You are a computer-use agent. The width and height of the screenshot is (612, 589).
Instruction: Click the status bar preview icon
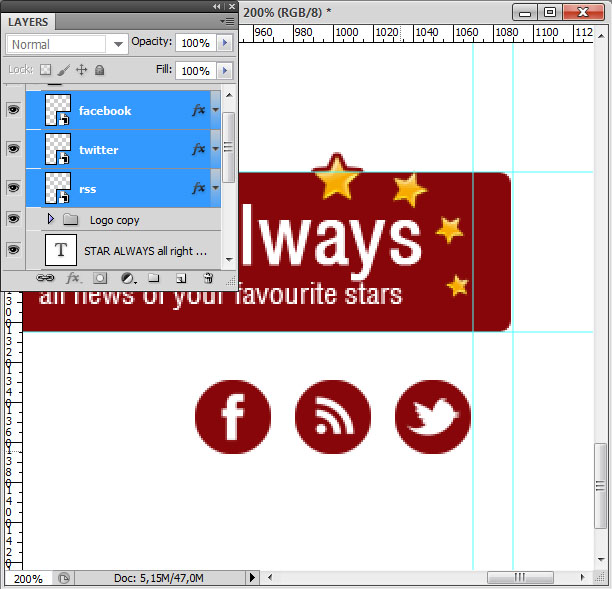pos(64,578)
